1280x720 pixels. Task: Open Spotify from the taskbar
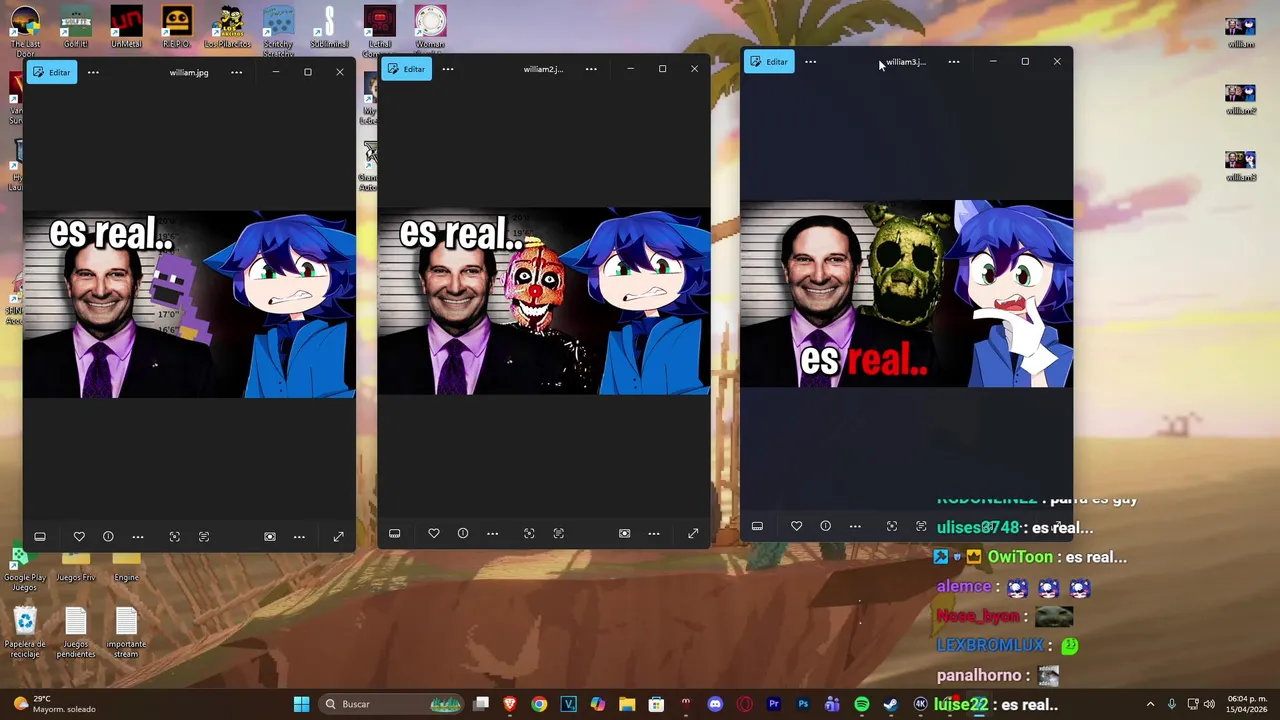(862, 704)
